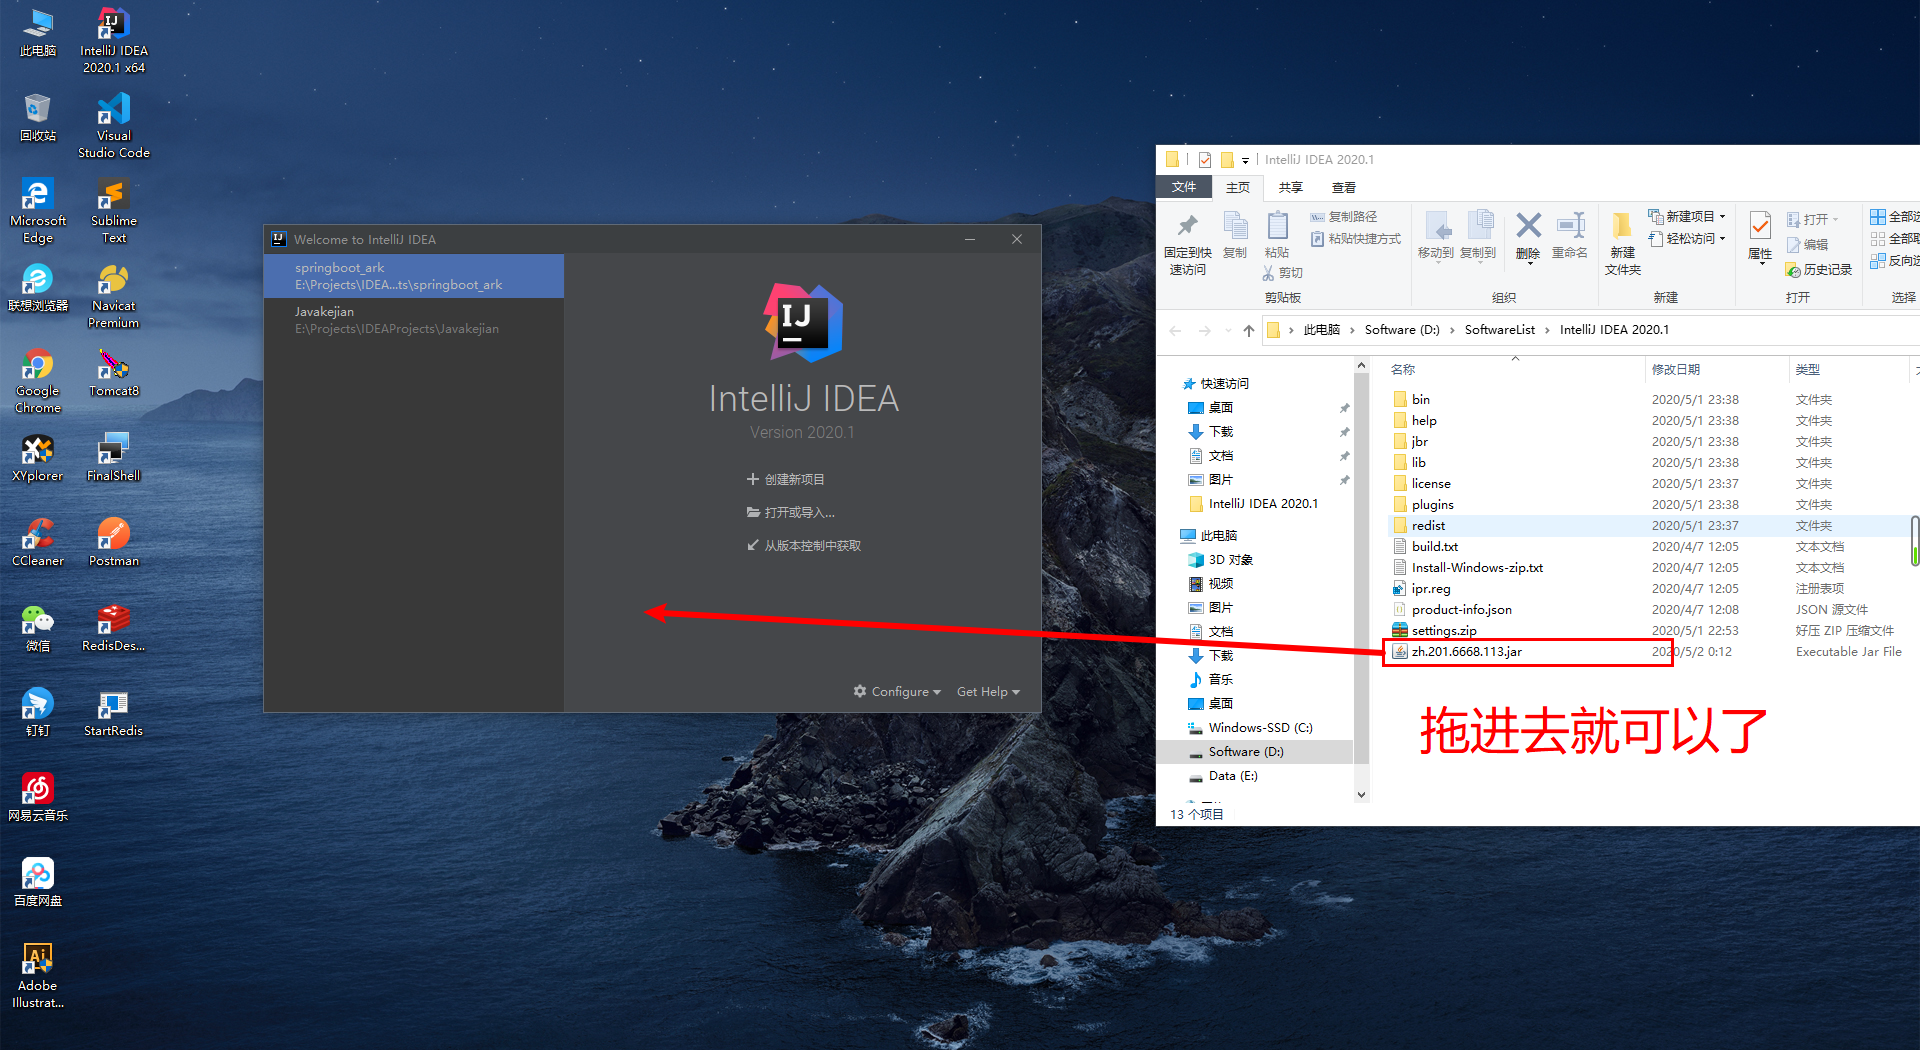Click the 删除 (delete) ribbon icon in Explorer
The image size is (1920, 1050).
click(x=1528, y=236)
